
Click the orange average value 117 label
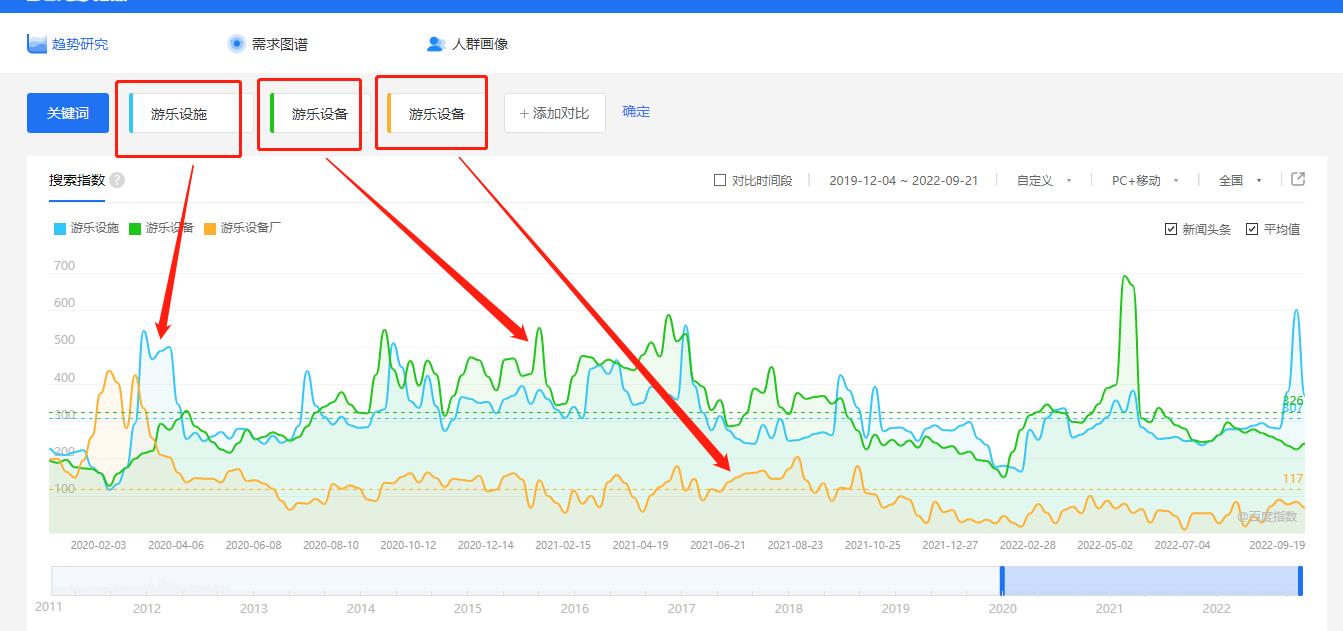point(1292,479)
